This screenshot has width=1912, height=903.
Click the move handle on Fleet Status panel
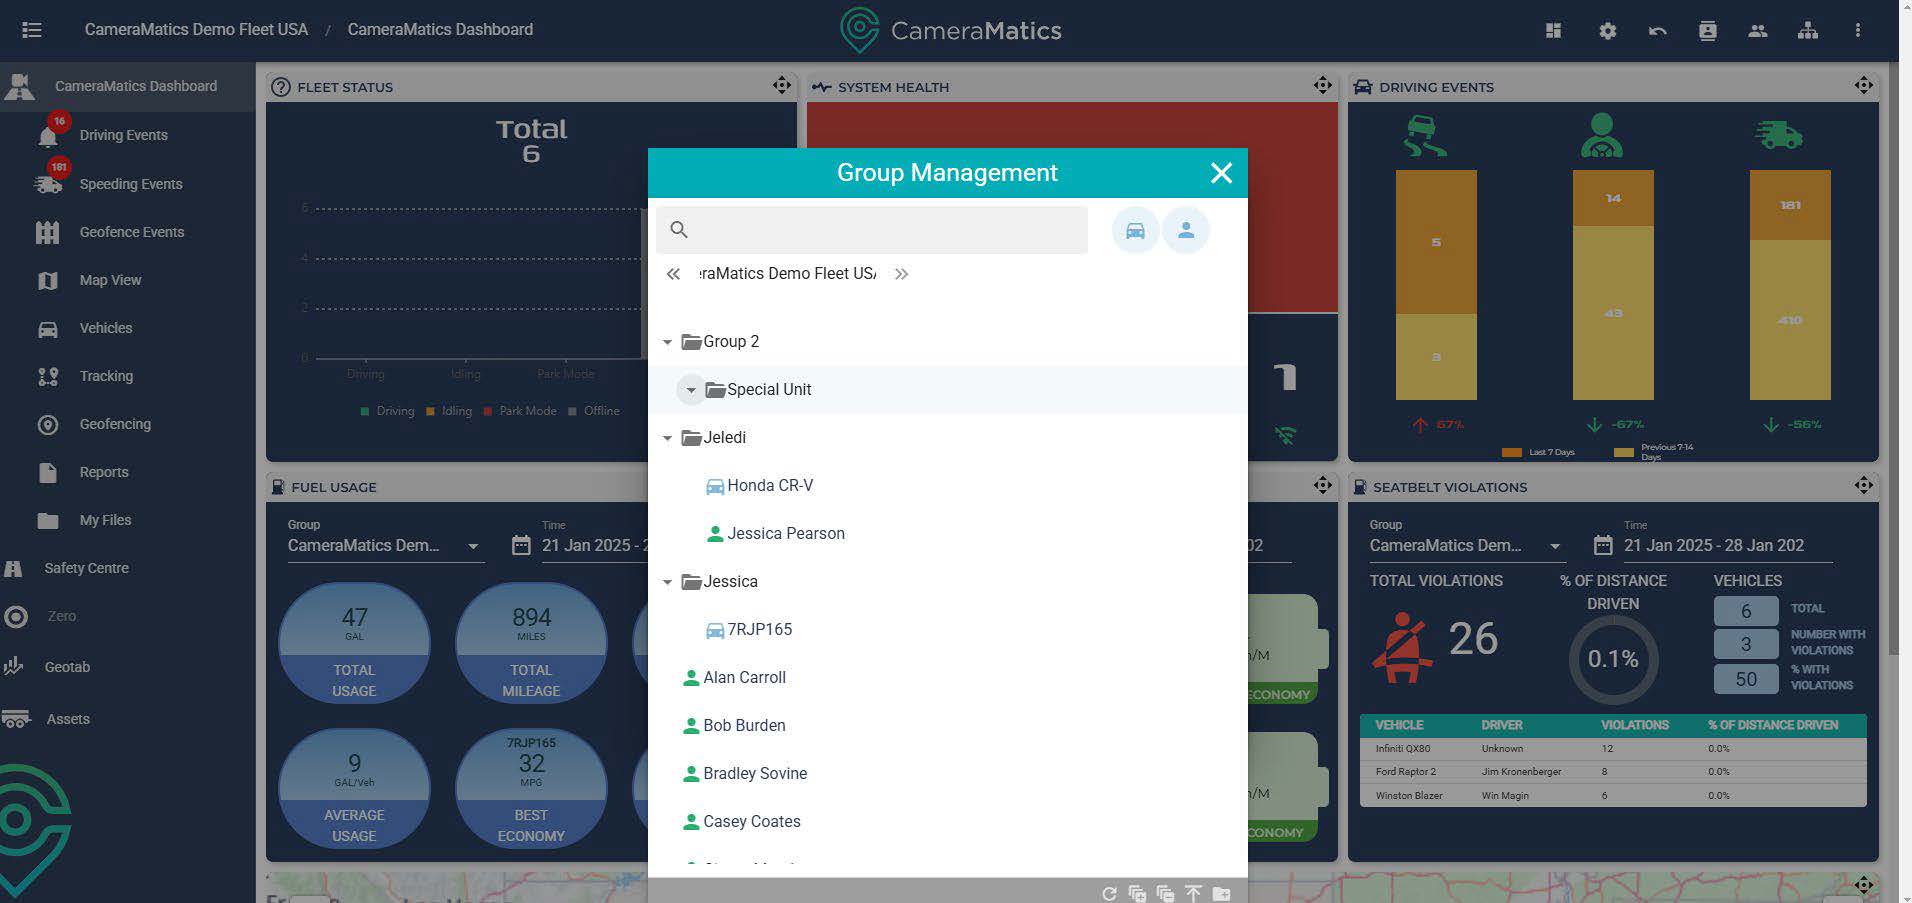(782, 86)
